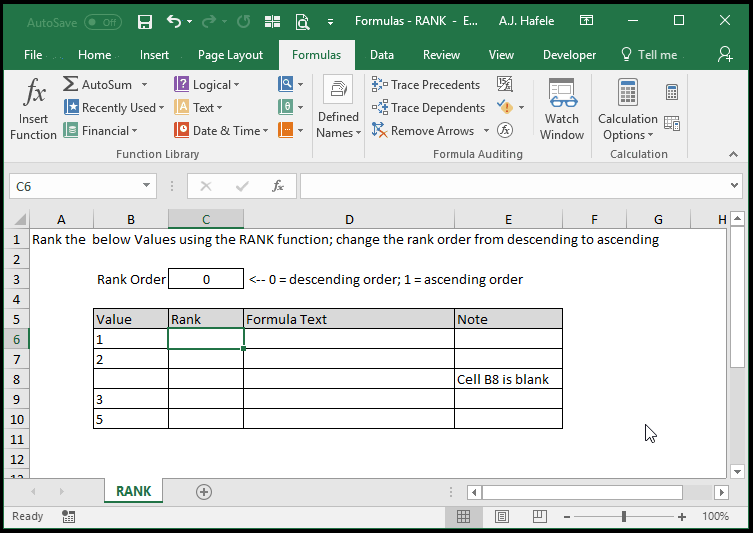
Task: Toggle Show Formulas icon
Action: [505, 84]
